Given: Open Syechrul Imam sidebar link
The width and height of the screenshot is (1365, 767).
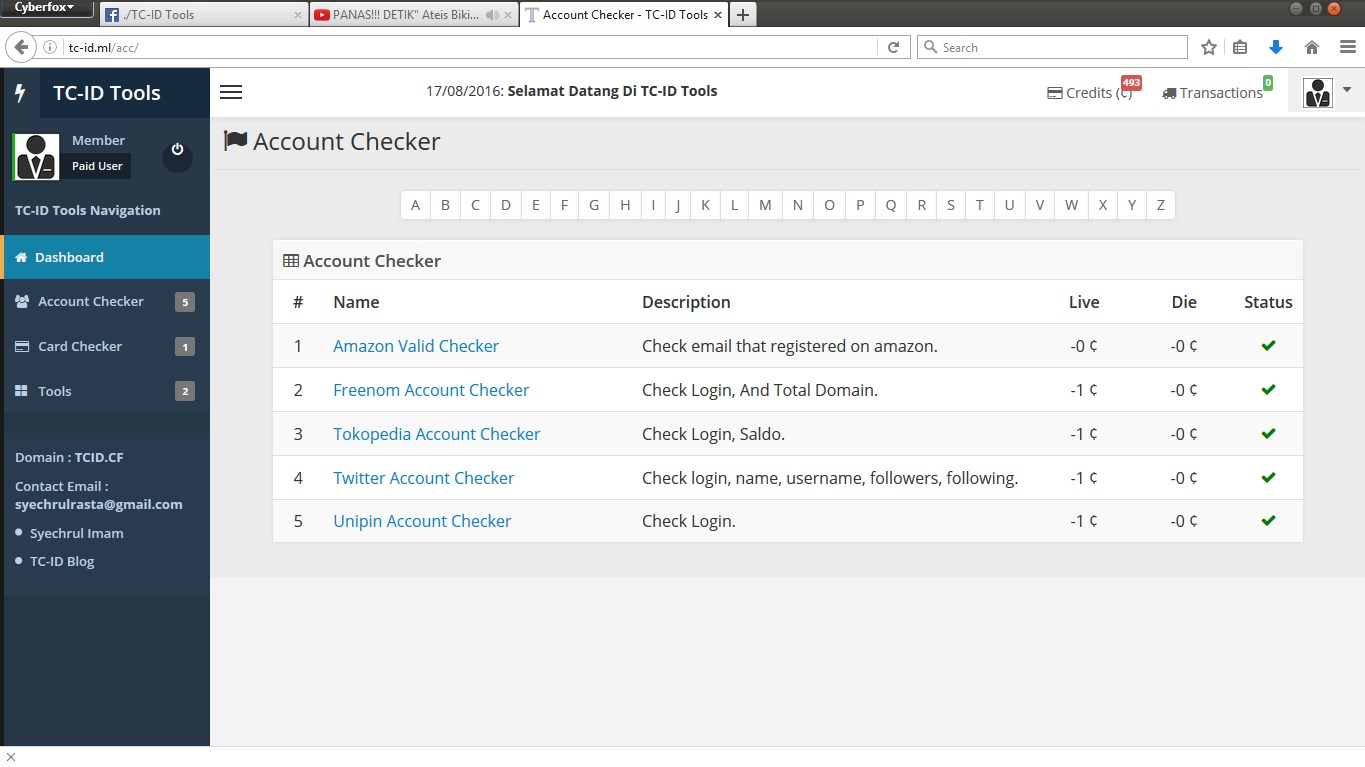Looking at the screenshot, I should click(x=77, y=533).
